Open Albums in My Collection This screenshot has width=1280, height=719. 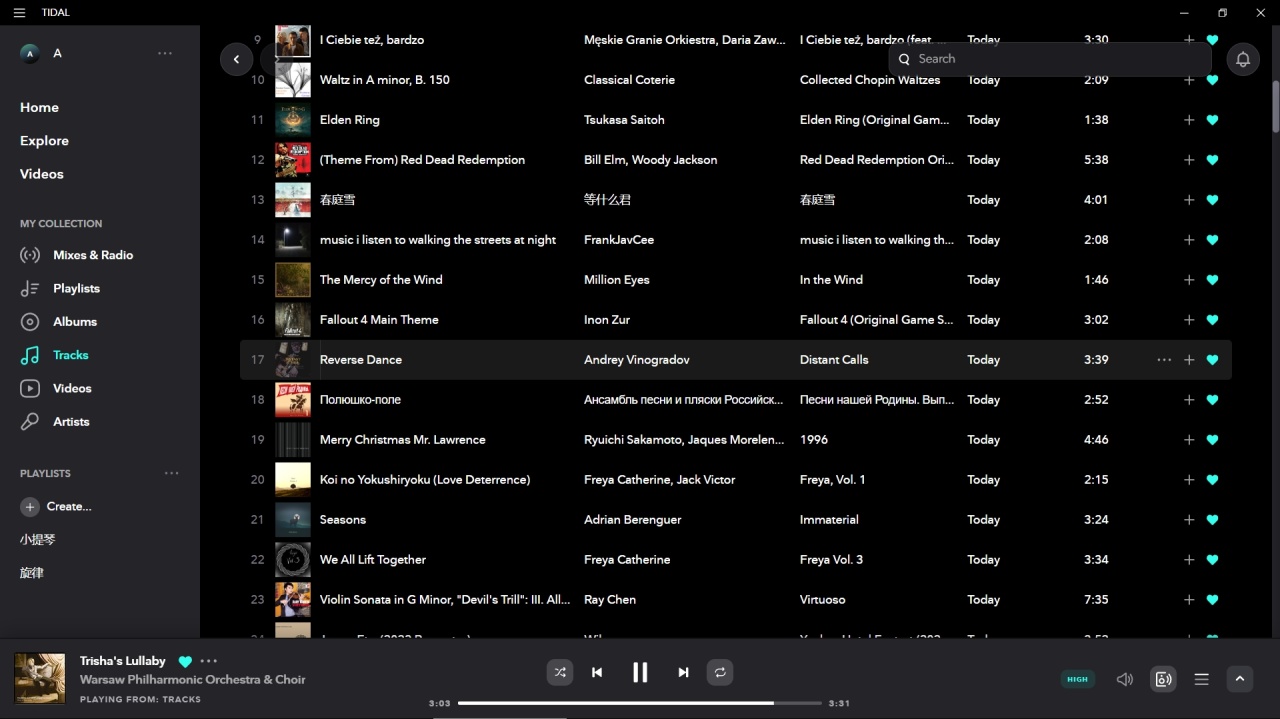75,322
